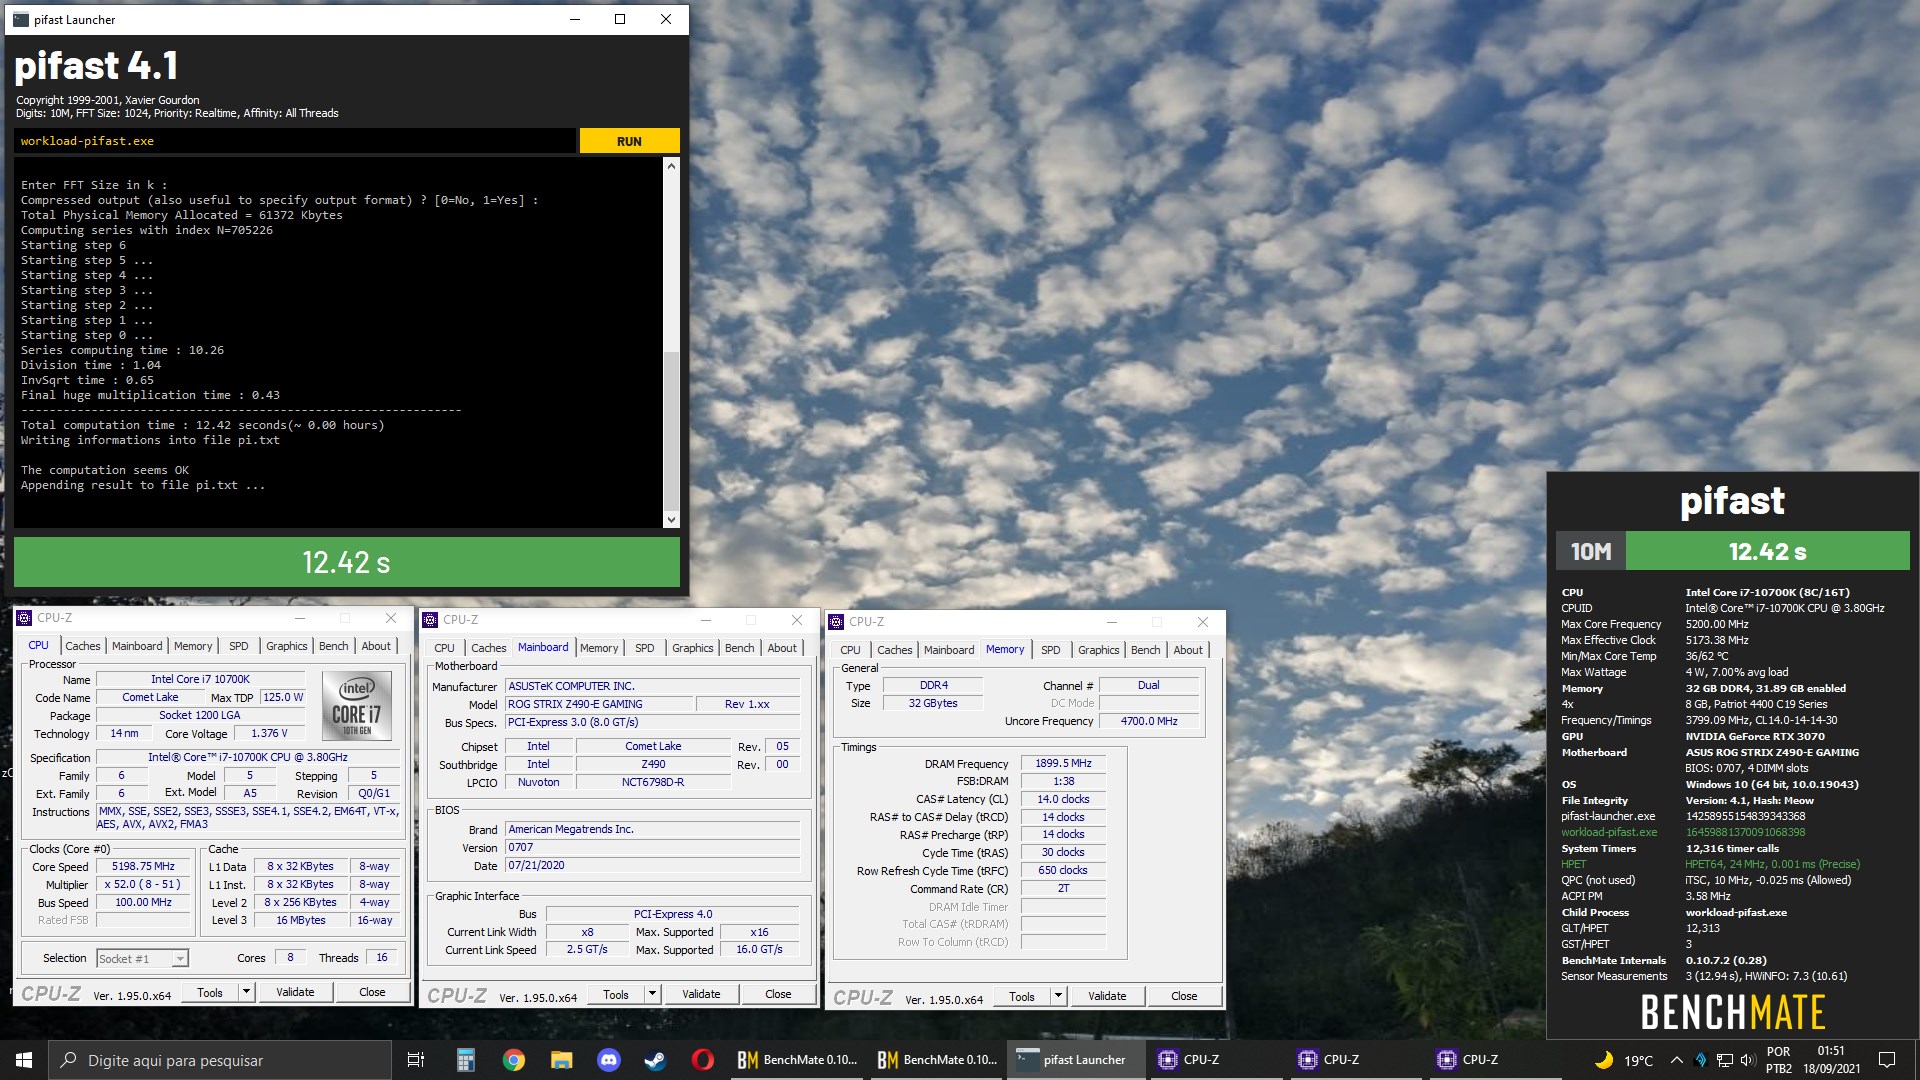The width and height of the screenshot is (1920, 1080).
Task: Click the 10M label in BenchMate panel
Action: 1591,551
